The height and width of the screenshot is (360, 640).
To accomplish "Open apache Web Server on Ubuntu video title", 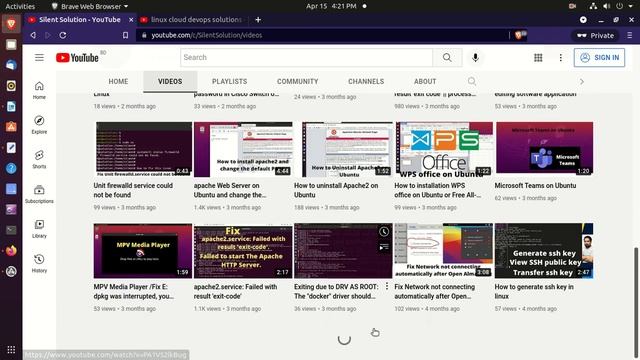I will pyautogui.click(x=230, y=190).
